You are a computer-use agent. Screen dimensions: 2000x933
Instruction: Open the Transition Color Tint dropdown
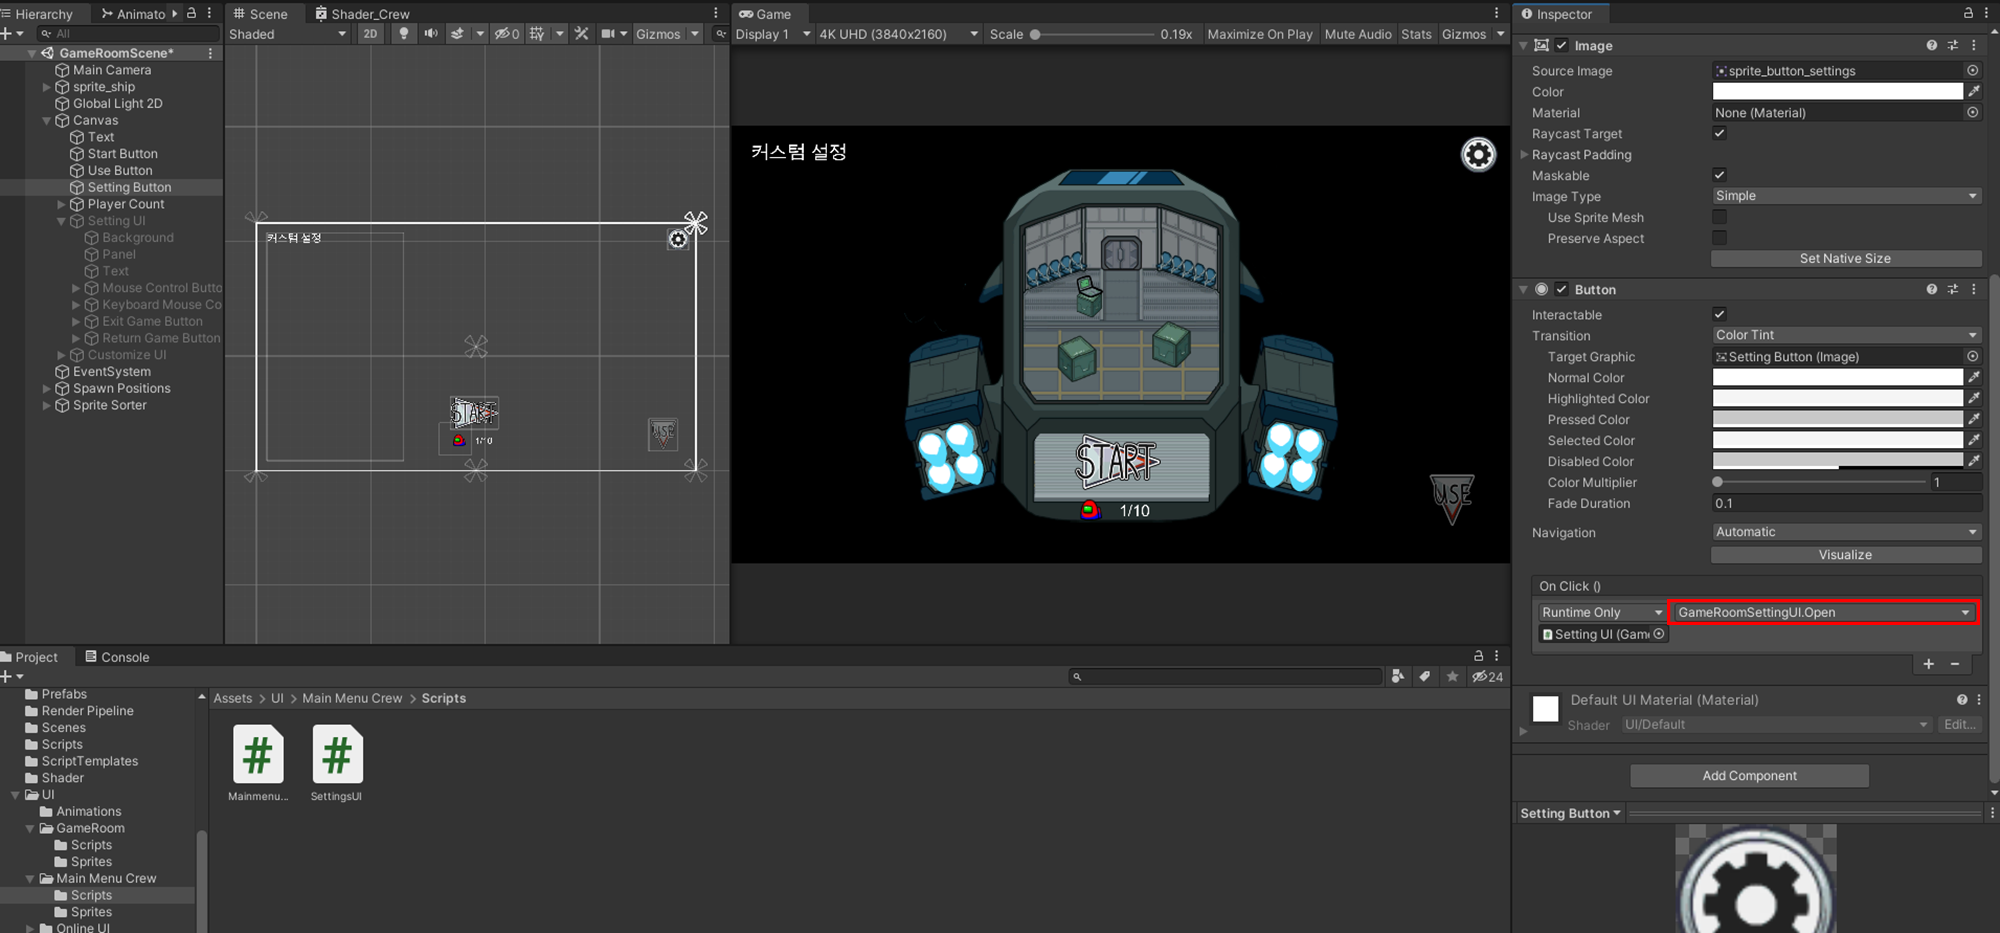tap(1846, 335)
